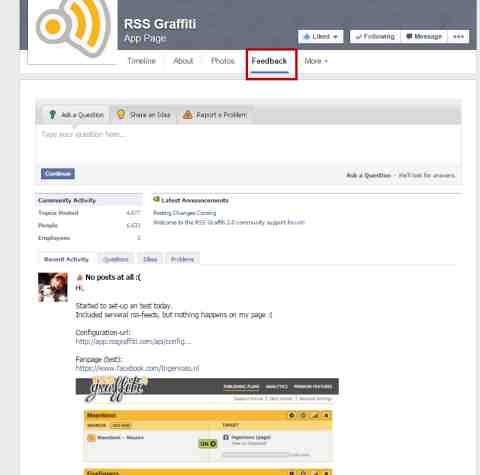
Task: Click the Message button
Action: (424, 37)
